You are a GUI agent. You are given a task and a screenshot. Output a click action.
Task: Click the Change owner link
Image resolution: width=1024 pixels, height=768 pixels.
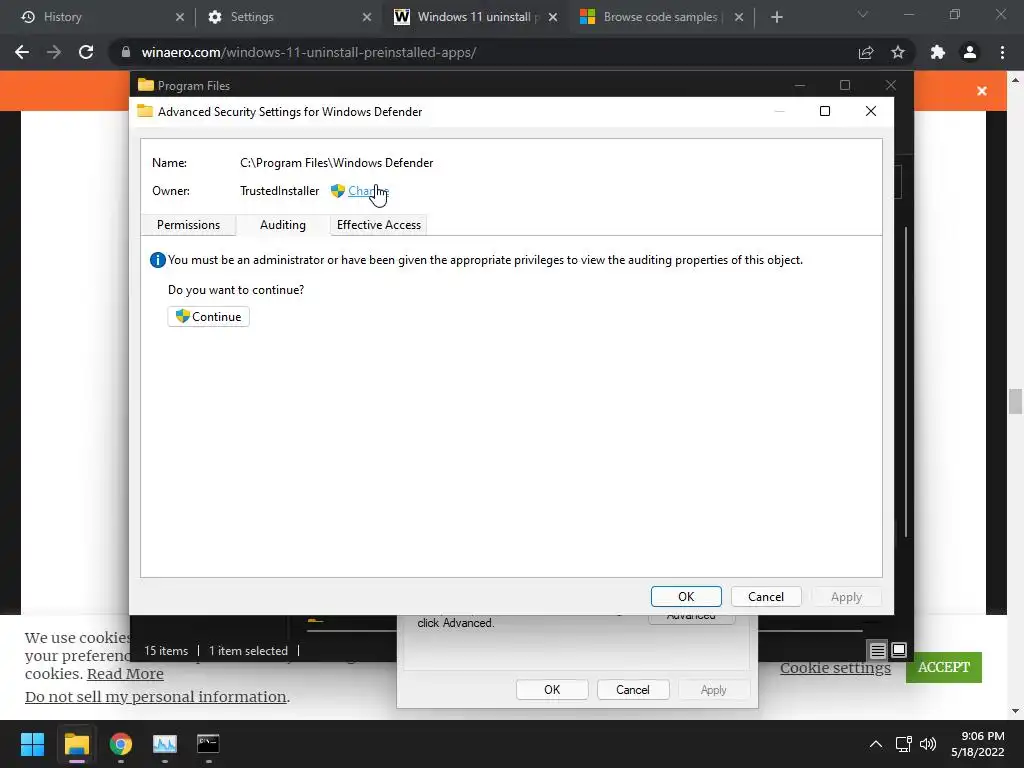coord(368,191)
